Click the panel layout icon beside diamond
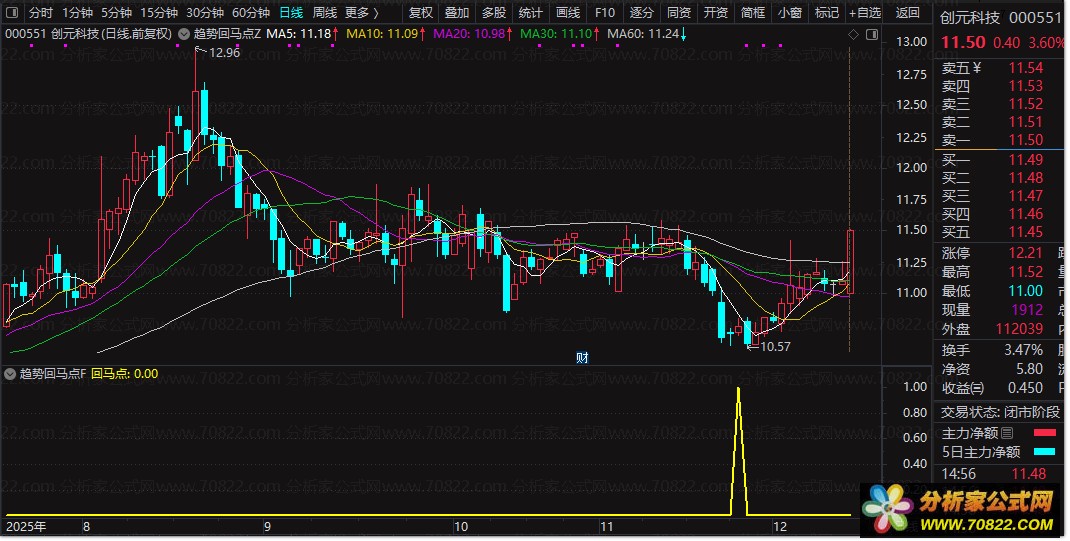The width and height of the screenshot is (1070, 541). coord(871,35)
